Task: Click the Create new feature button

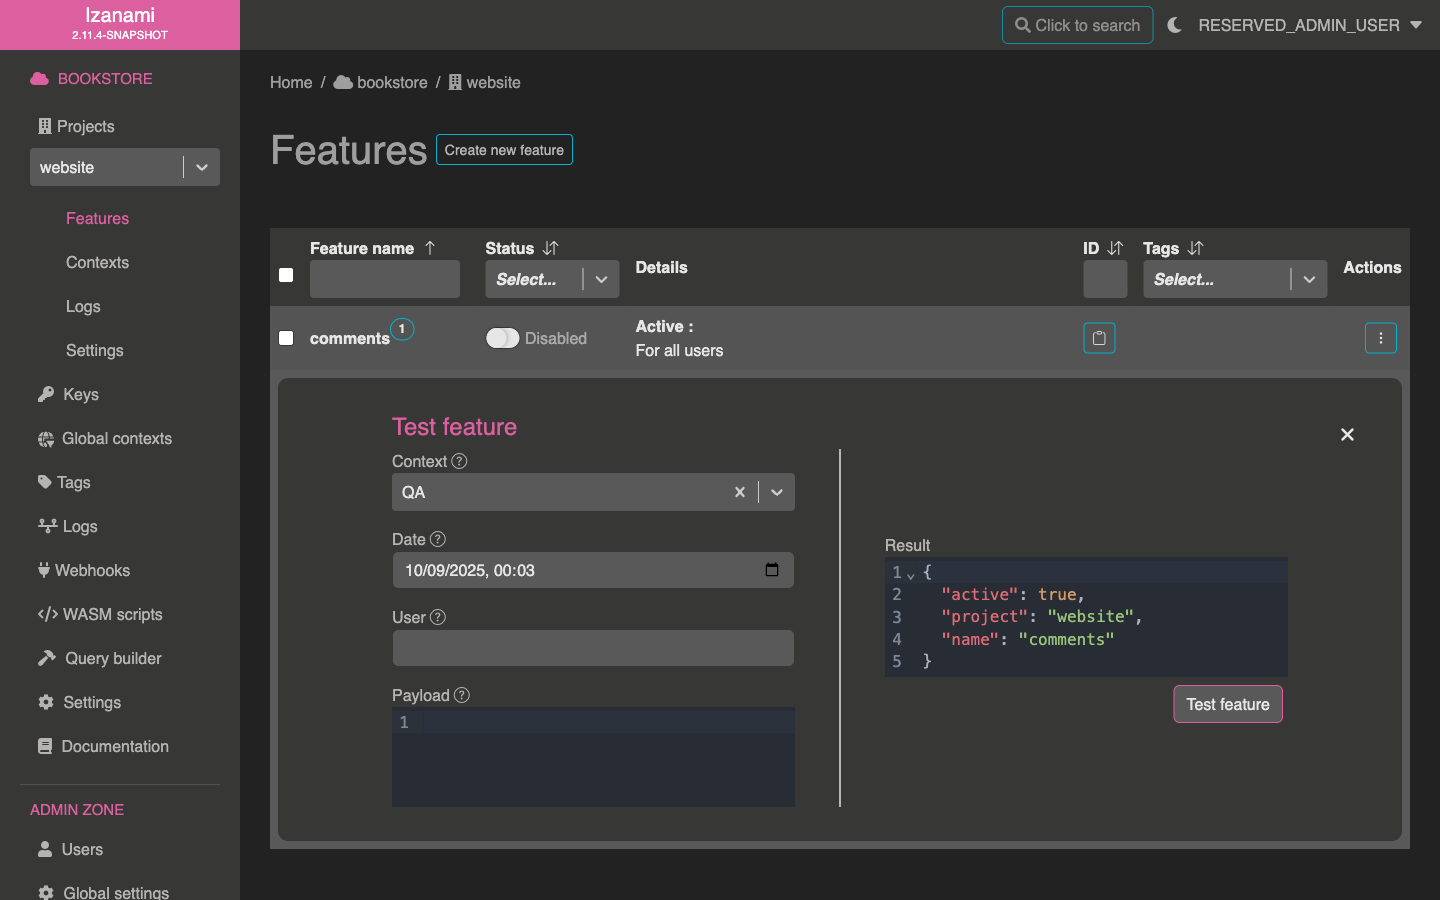Action: tap(504, 150)
